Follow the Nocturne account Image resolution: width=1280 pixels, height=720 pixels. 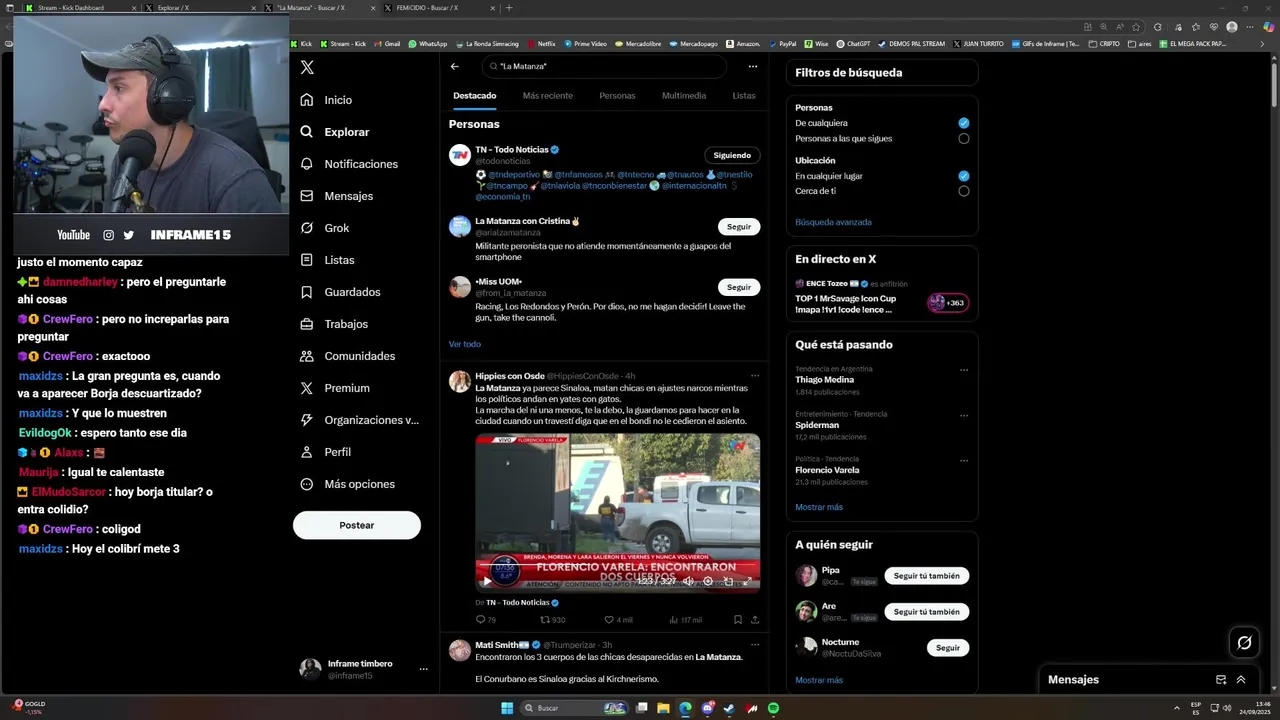(948, 648)
